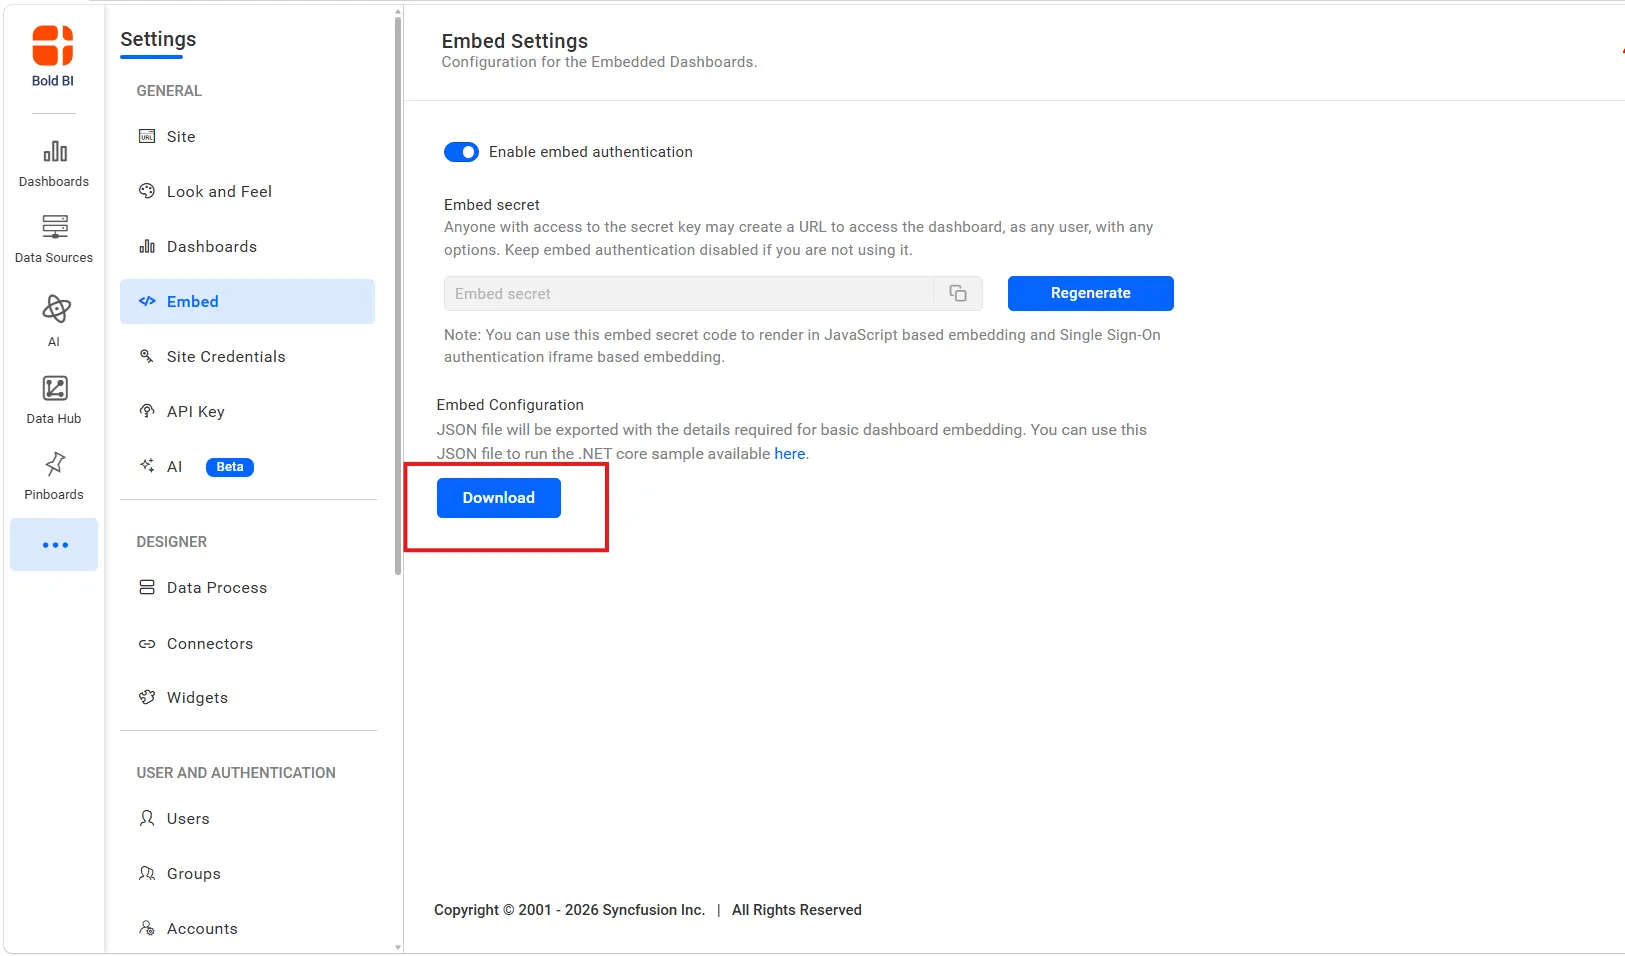
Task: Click the three-dots more button in the rail
Action: click(54, 545)
